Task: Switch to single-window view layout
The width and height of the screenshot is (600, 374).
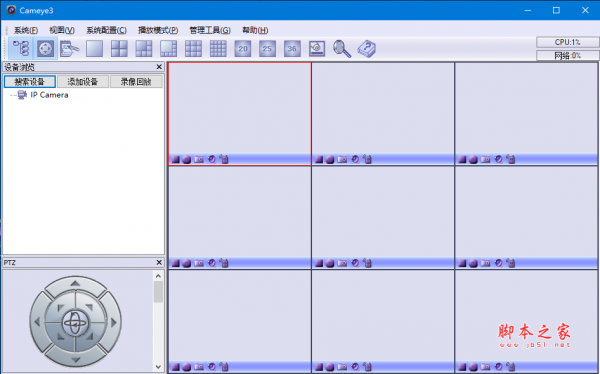Action: tap(95, 49)
